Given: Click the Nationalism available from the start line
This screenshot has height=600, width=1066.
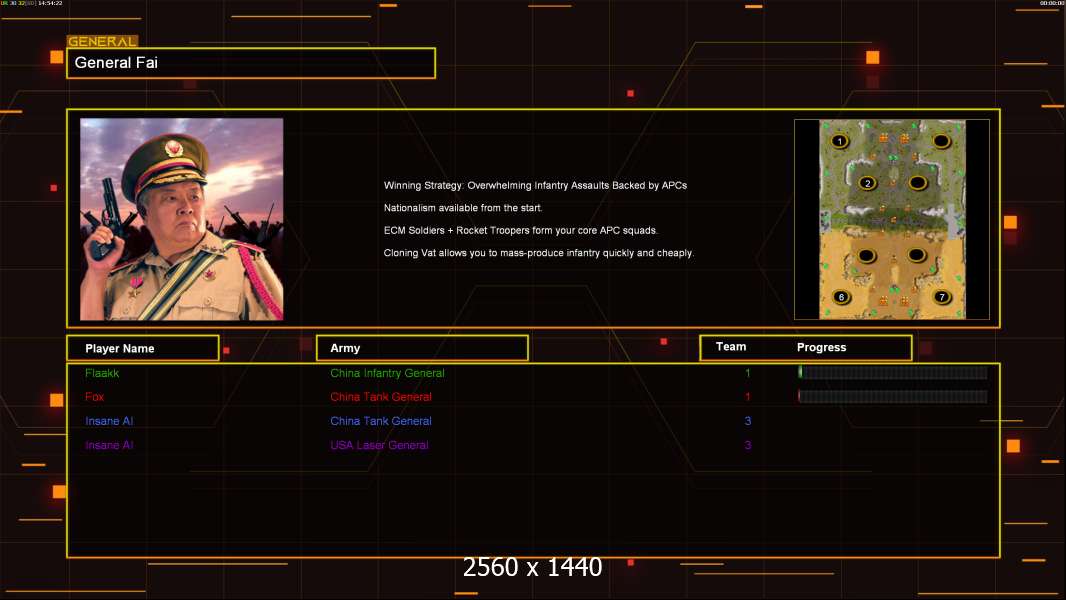Looking at the screenshot, I should (463, 208).
